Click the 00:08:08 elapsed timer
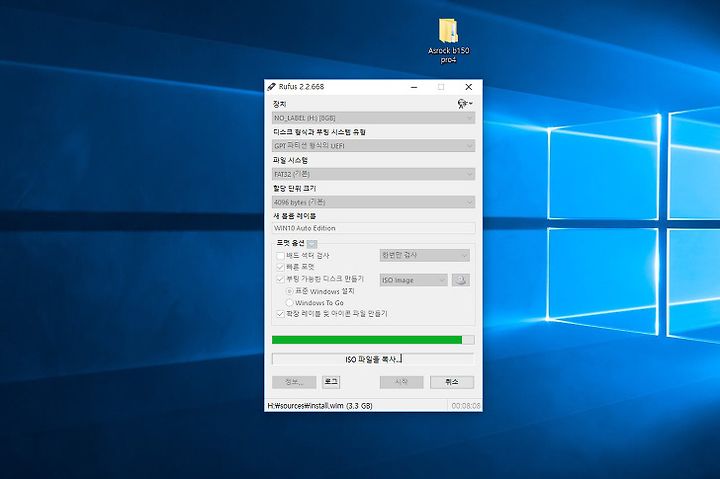 pyautogui.click(x=466, y=406)
